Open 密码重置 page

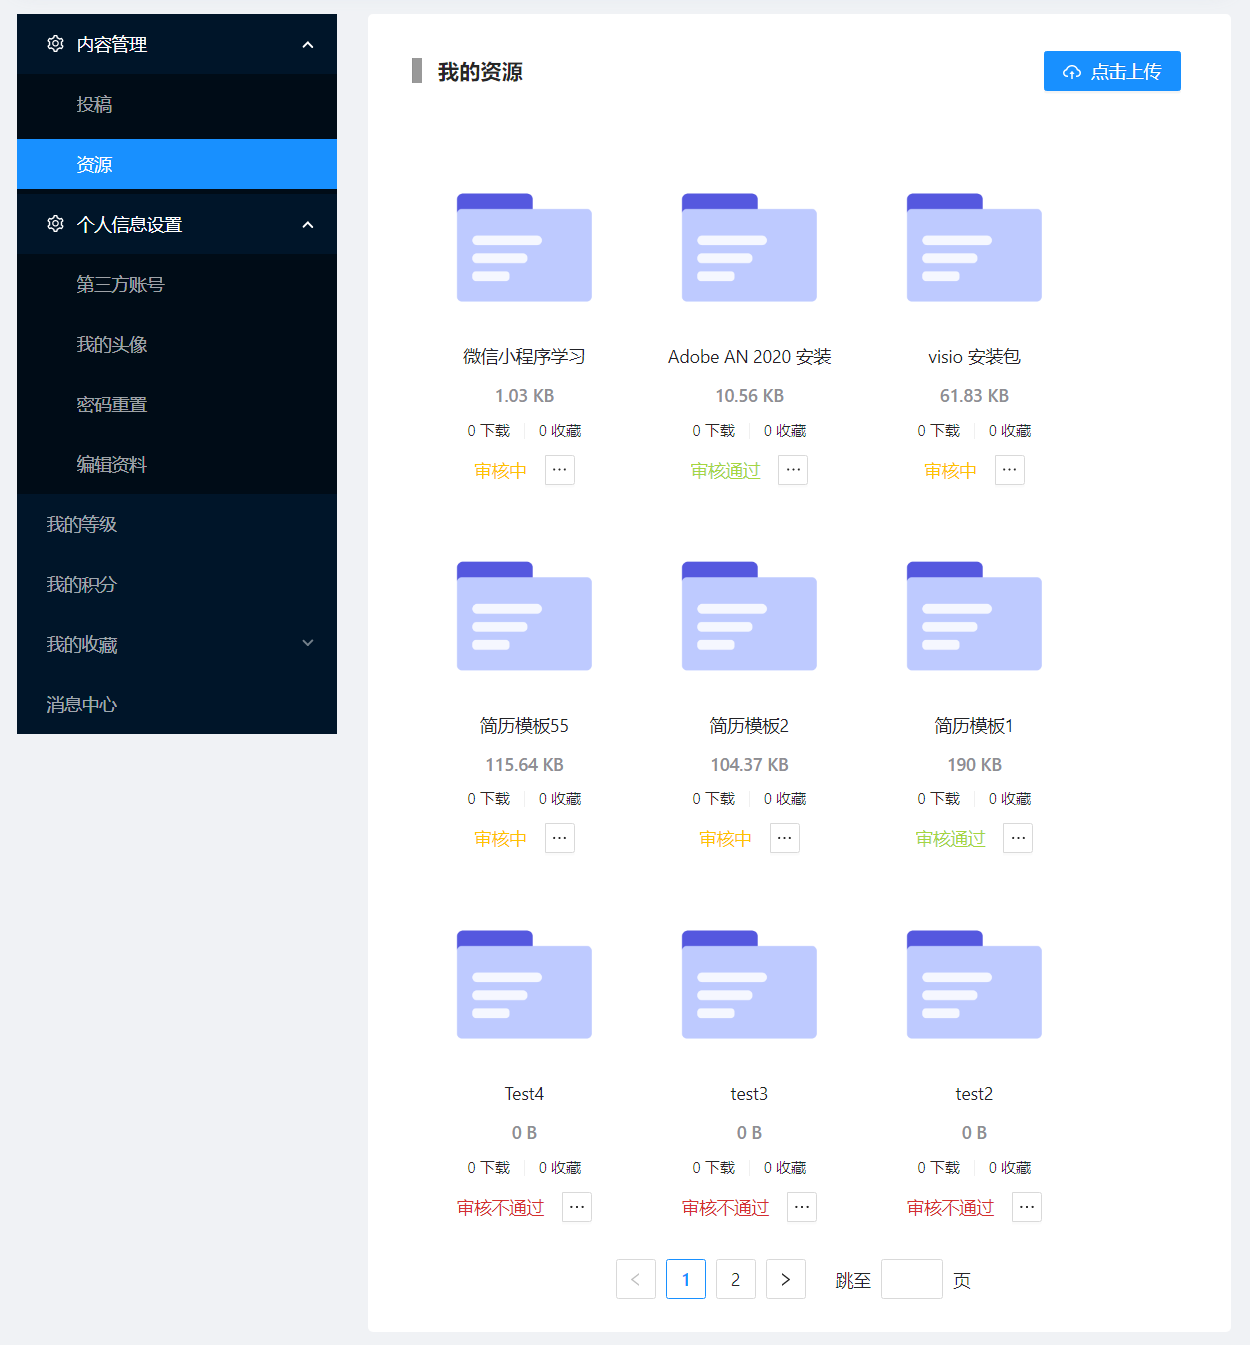click(177, 404)
